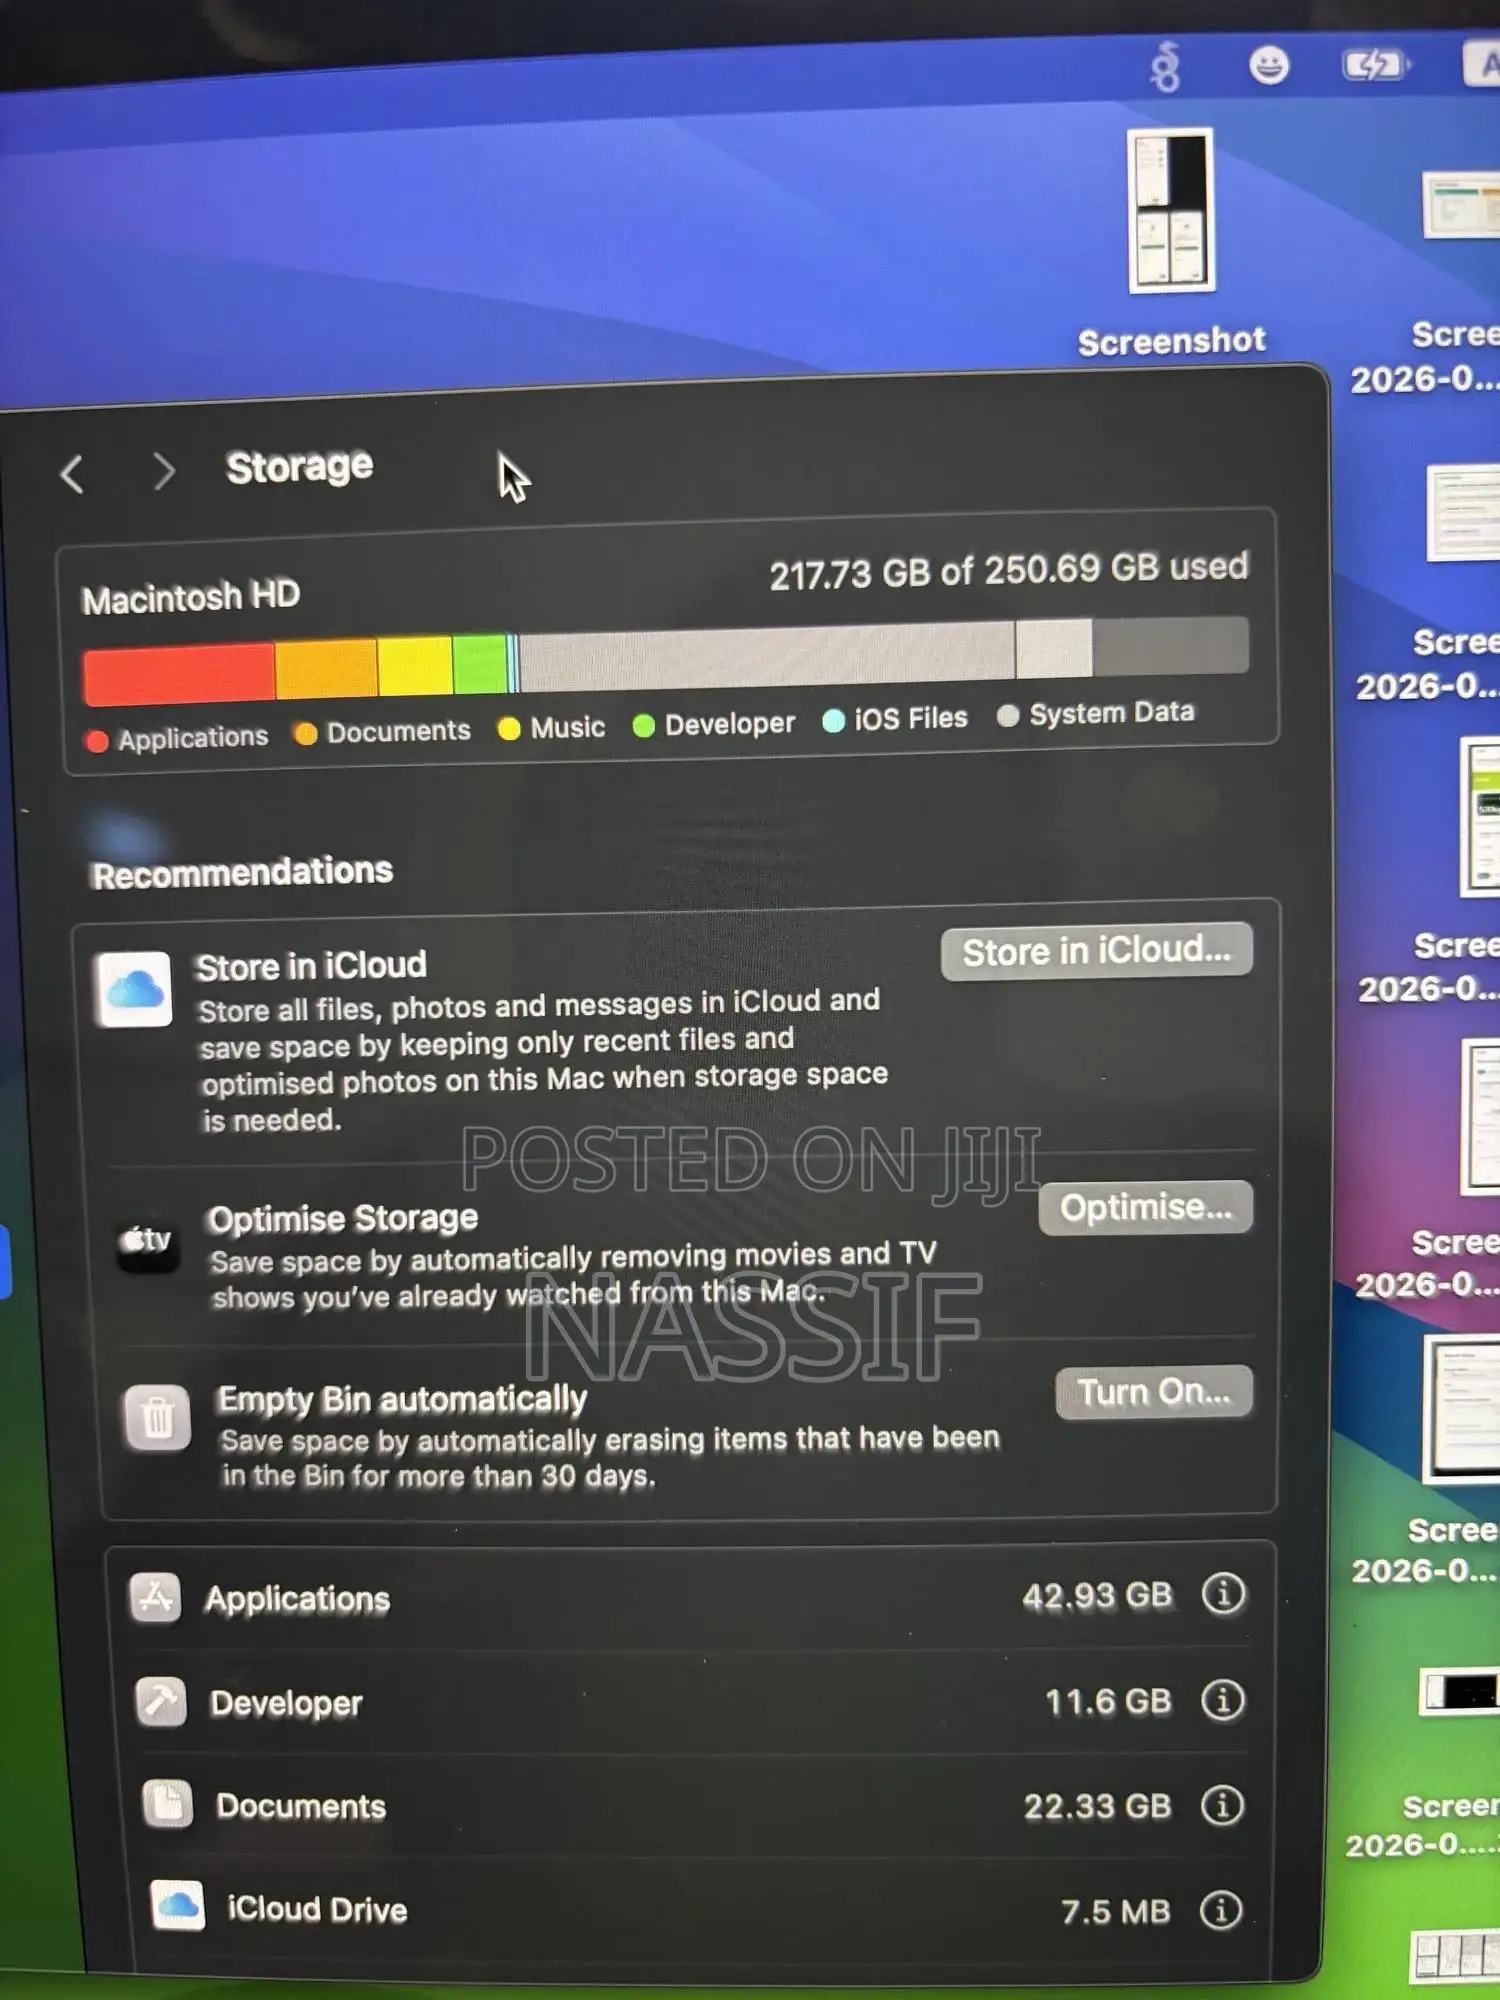Screen dimensions: 1500x2000
Task: Click the Applications App Store icon
Action: click(x=155, y=1598)
